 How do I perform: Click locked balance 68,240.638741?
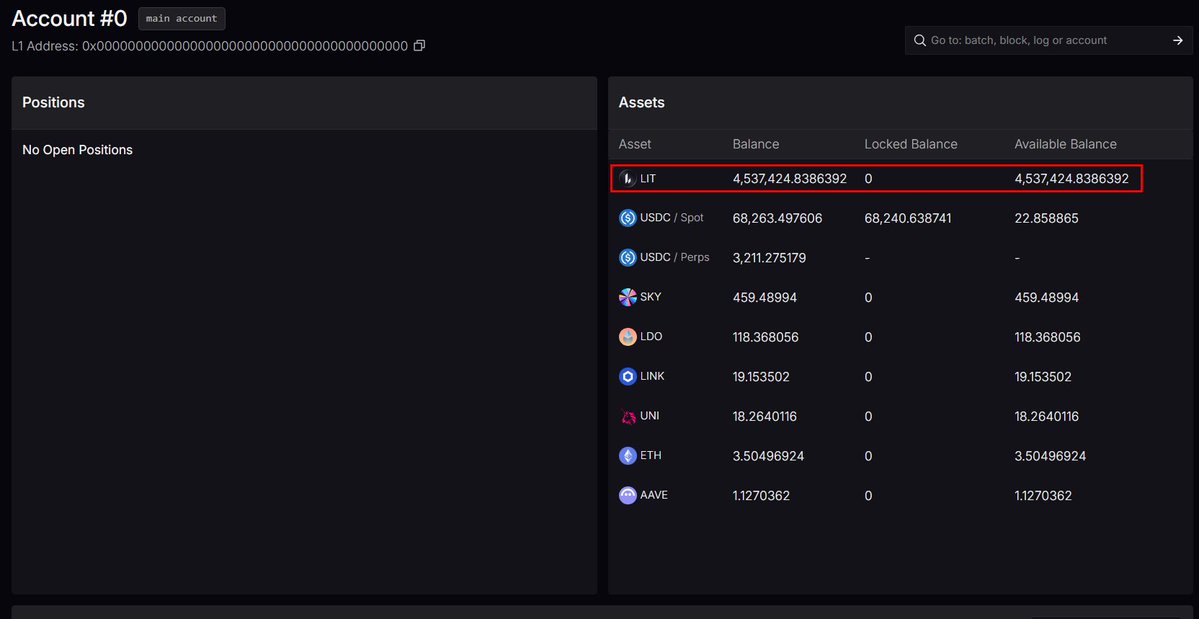[908, 219]
